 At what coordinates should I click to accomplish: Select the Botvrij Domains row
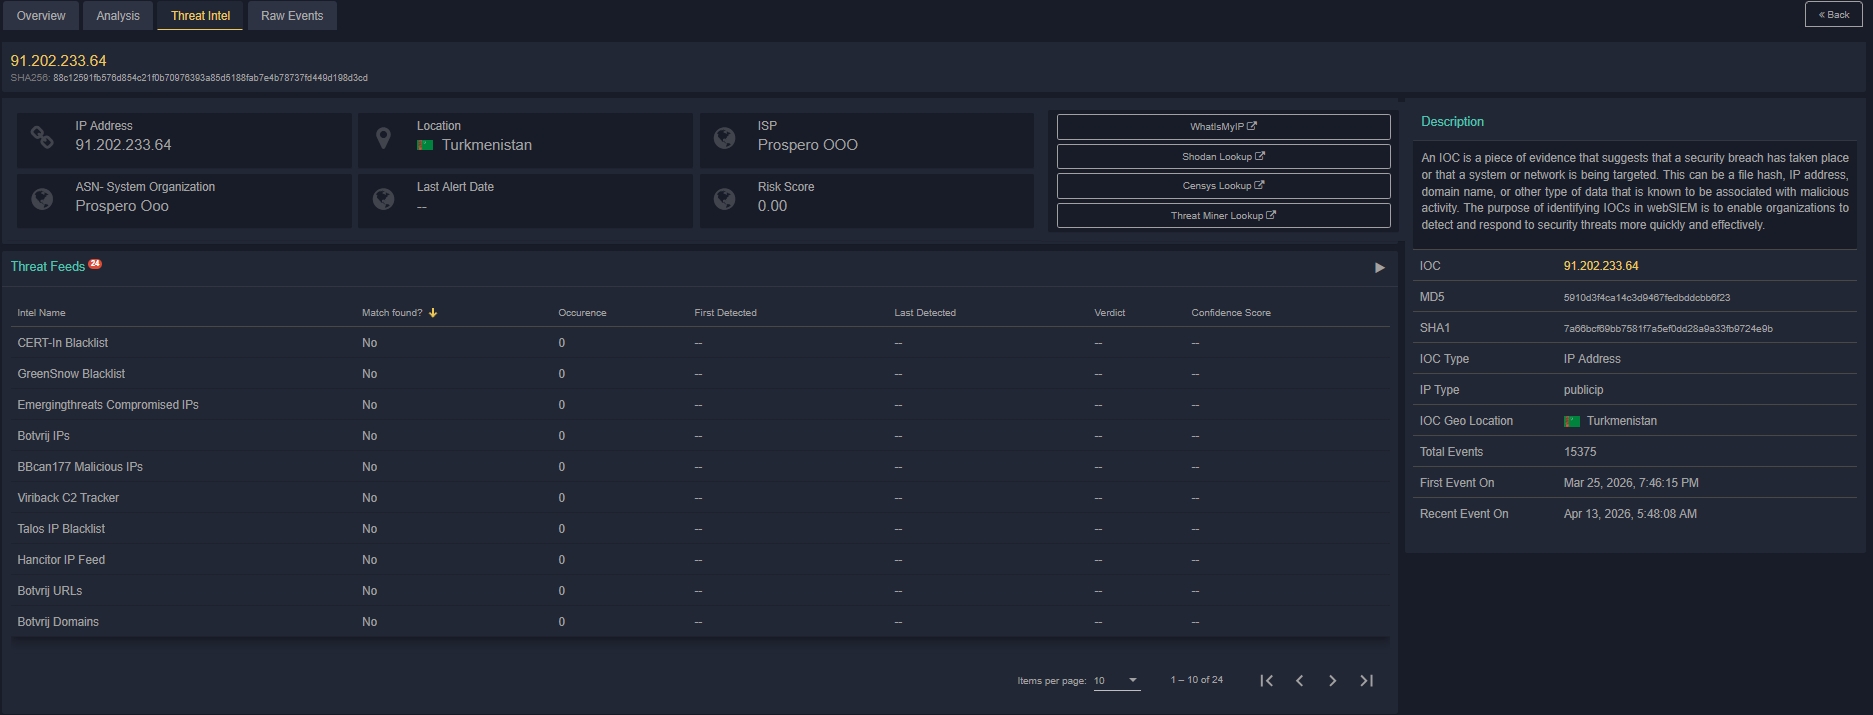[x=700, y=622]
